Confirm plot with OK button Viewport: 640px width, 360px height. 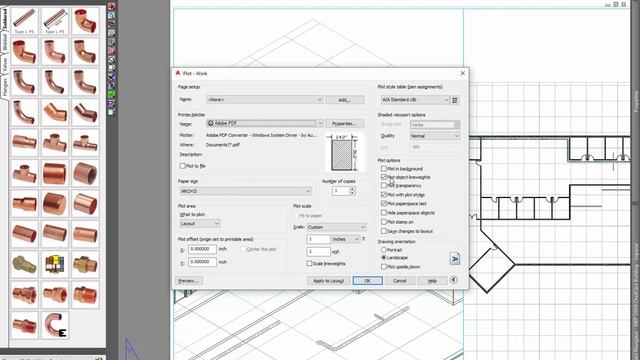click(x=367, y=281)
